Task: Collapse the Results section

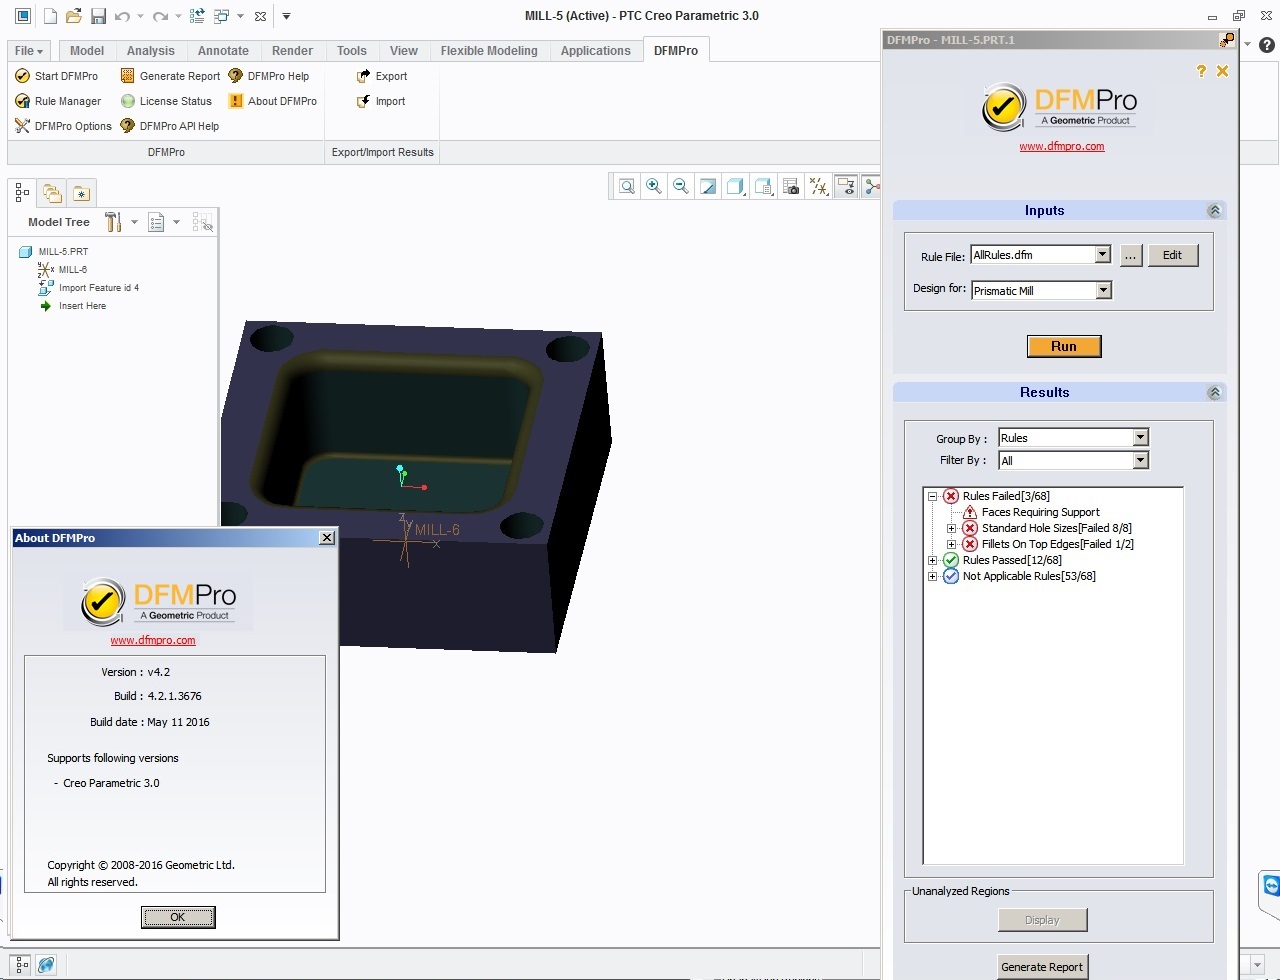Action: (1214, 393)
